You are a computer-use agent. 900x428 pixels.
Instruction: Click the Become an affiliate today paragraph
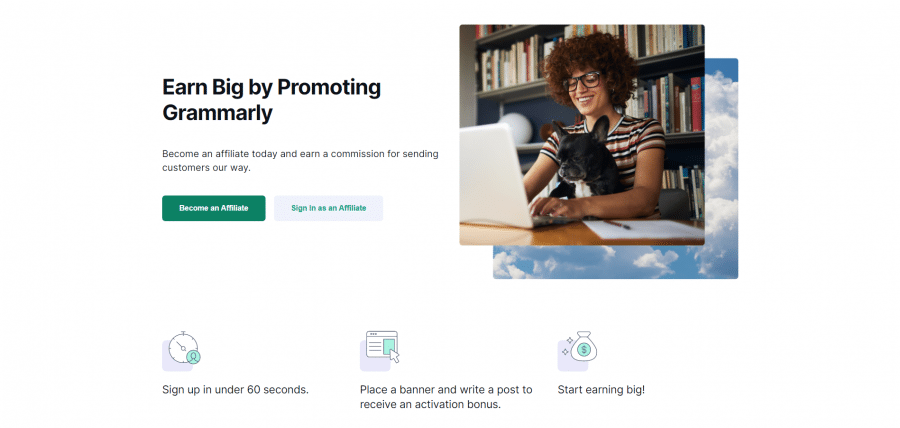pyautogui.click(x=300, y=161)
